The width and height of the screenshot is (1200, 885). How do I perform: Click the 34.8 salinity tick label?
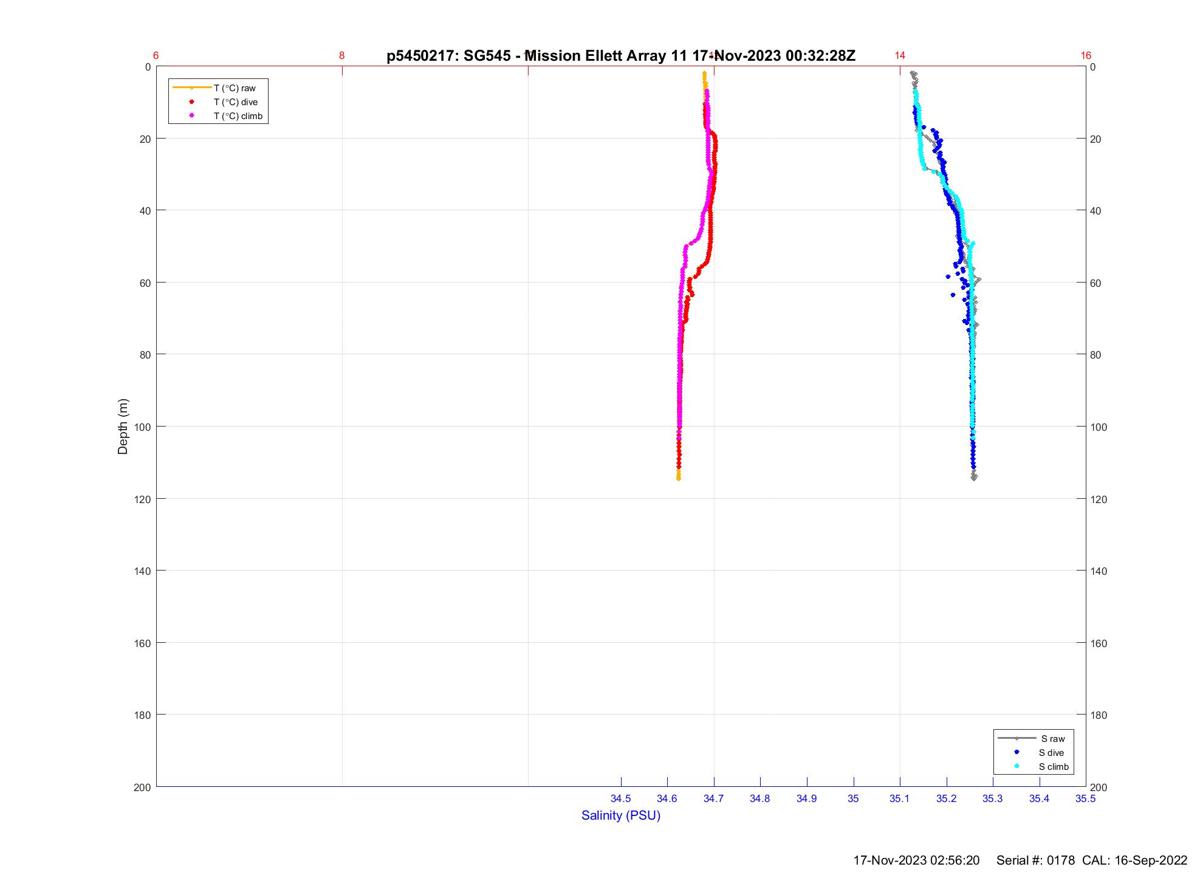click(760, 799)
